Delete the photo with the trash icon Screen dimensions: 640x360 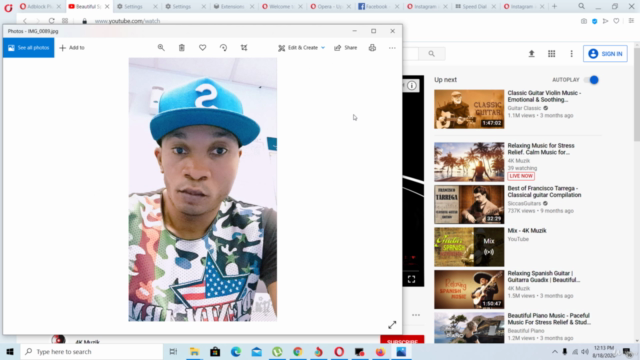click(182, 48)
